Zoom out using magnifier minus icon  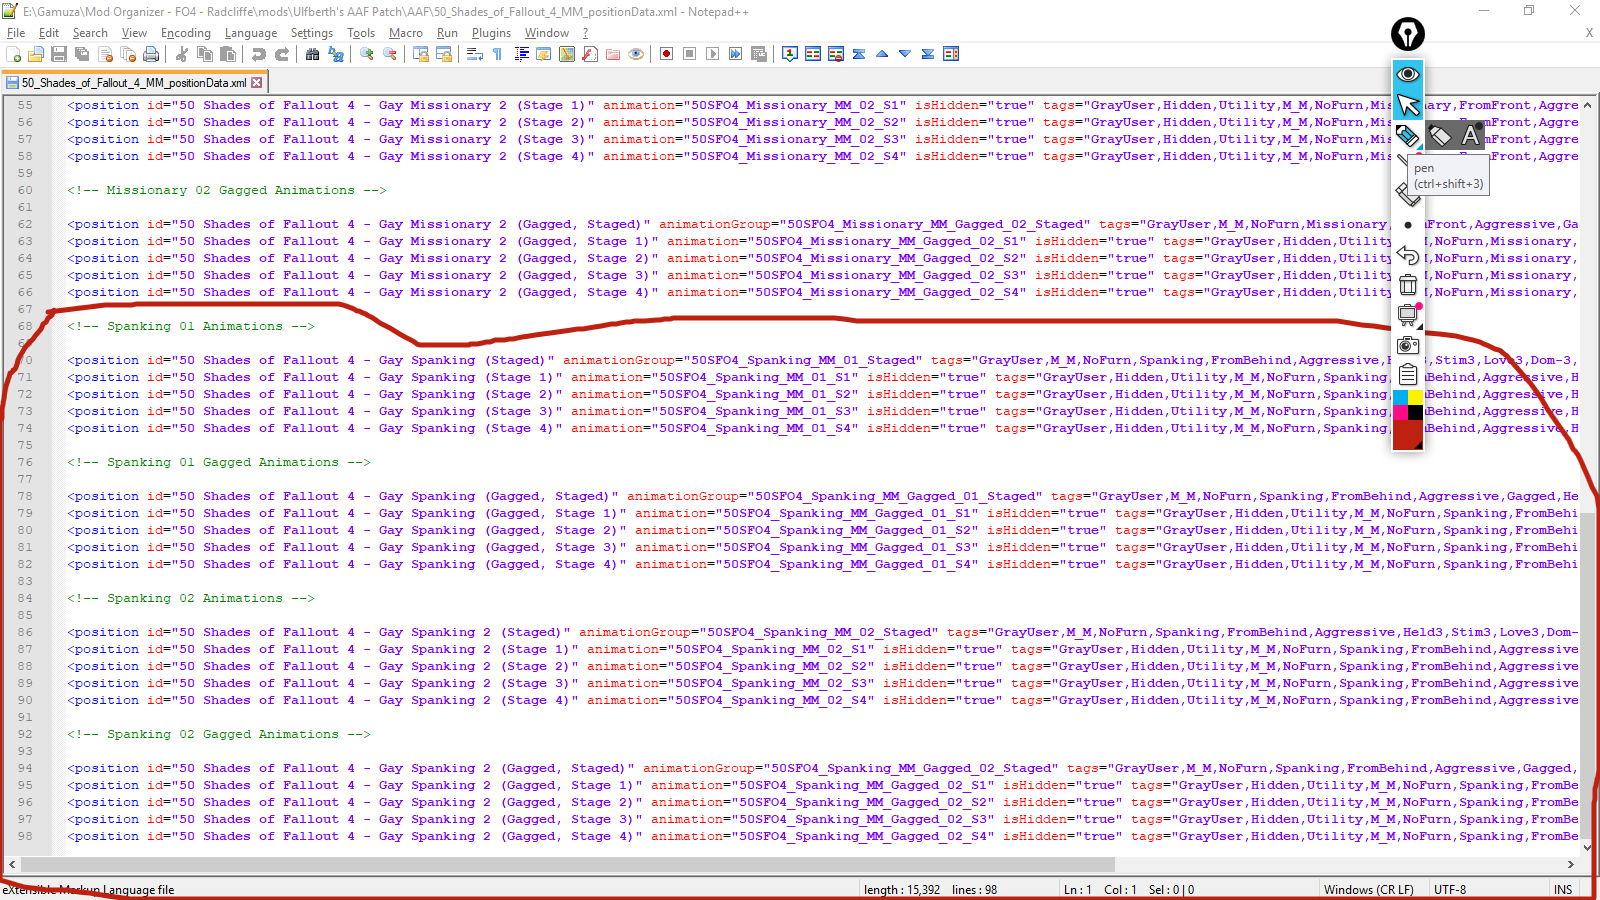point(390,54)
